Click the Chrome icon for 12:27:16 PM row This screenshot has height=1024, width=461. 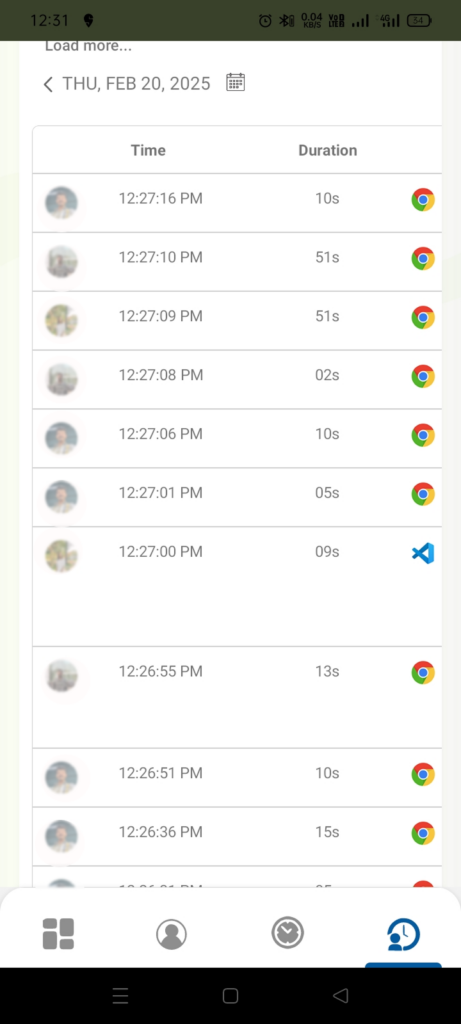(423, 200)
